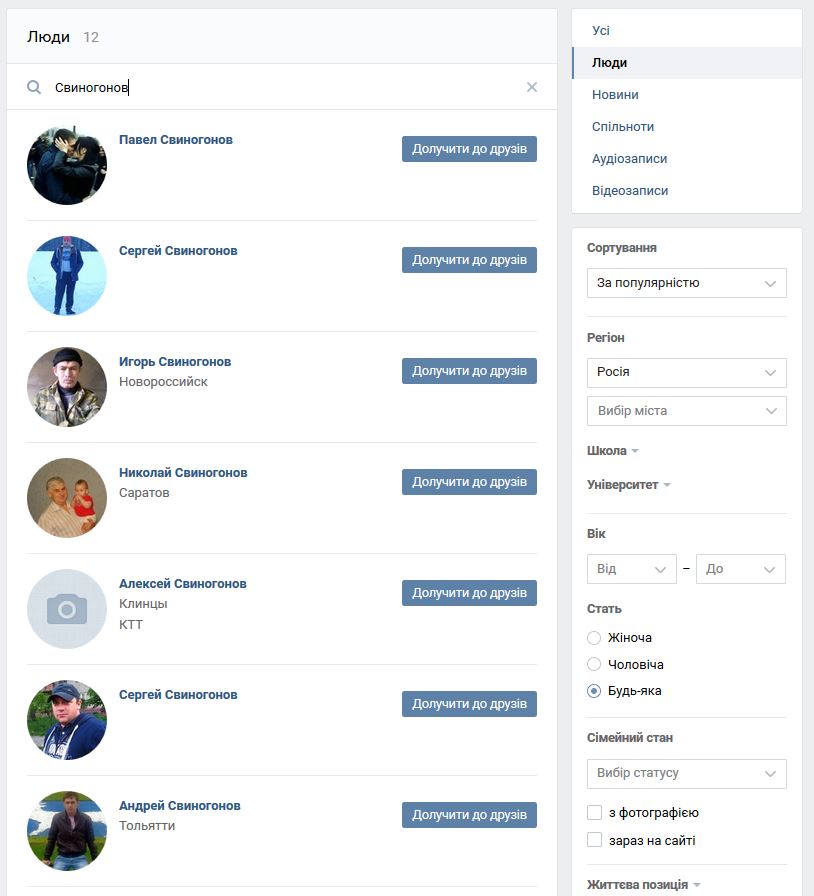
Task: Open the Николай Свиногонов profile link
Action: (x=183, y=473)
